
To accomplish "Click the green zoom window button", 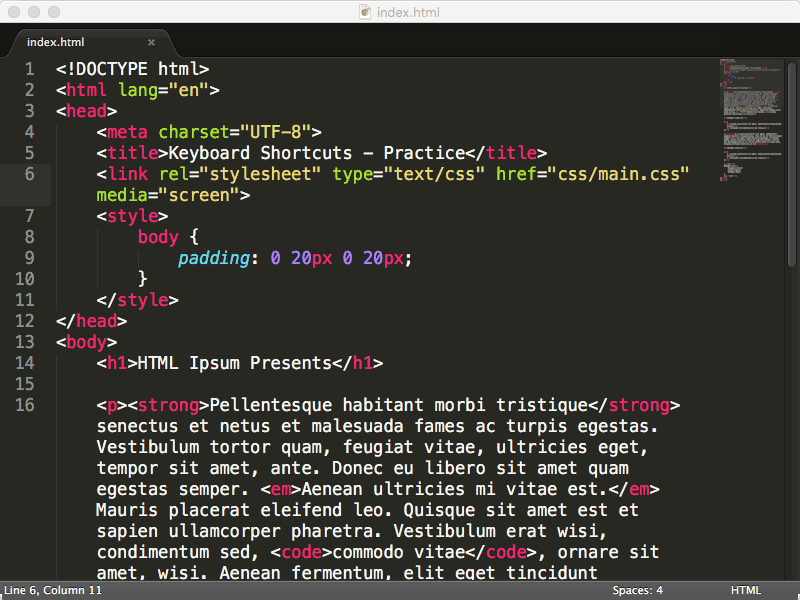I will [54, 12].
